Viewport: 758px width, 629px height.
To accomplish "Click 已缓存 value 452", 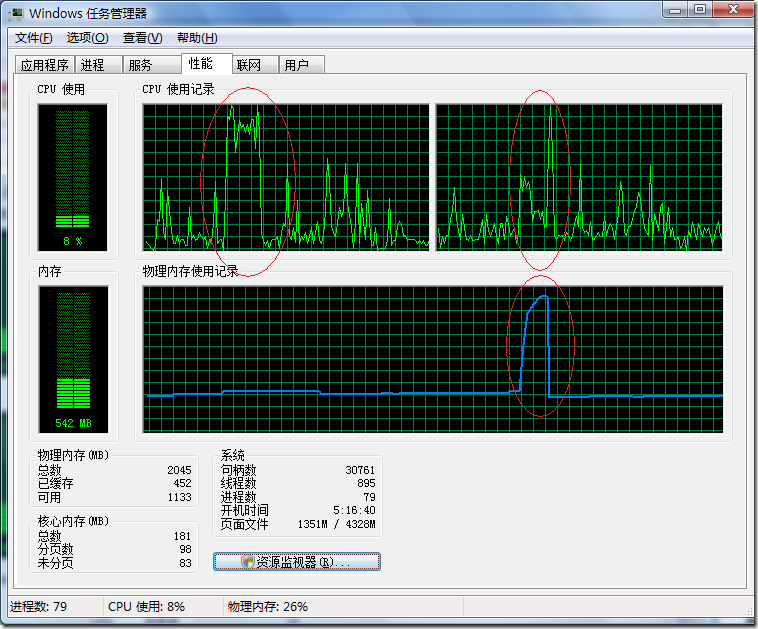I will [182, 483].
